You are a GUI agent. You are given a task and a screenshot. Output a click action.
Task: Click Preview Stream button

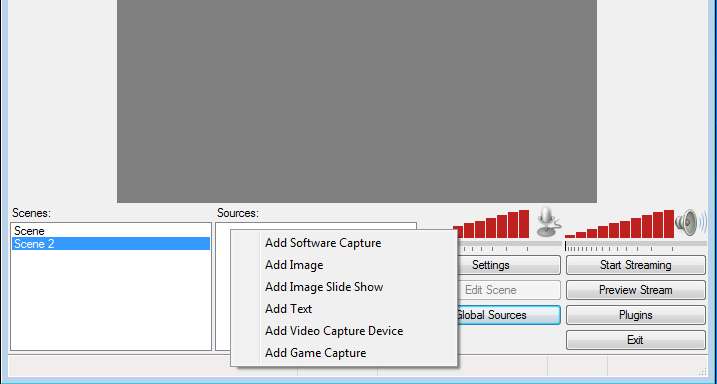(x=636, y=290)
